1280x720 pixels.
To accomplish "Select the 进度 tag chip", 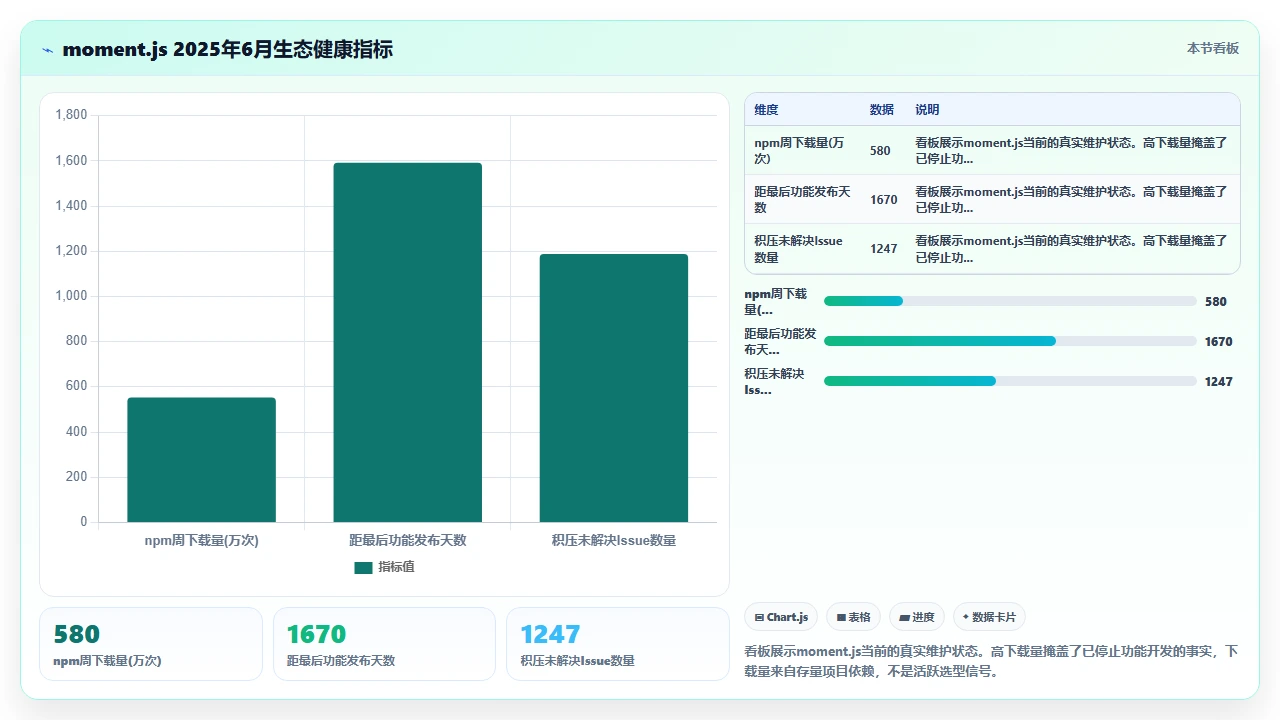I will 917,617.
